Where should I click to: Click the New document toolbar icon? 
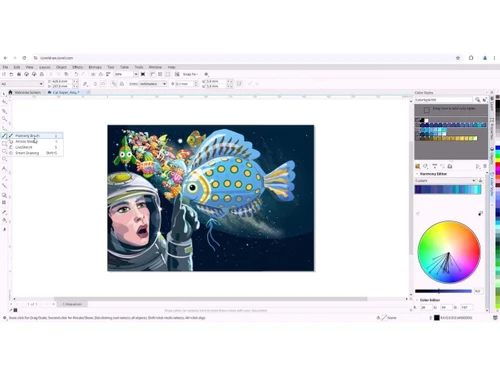pos(4,74)
